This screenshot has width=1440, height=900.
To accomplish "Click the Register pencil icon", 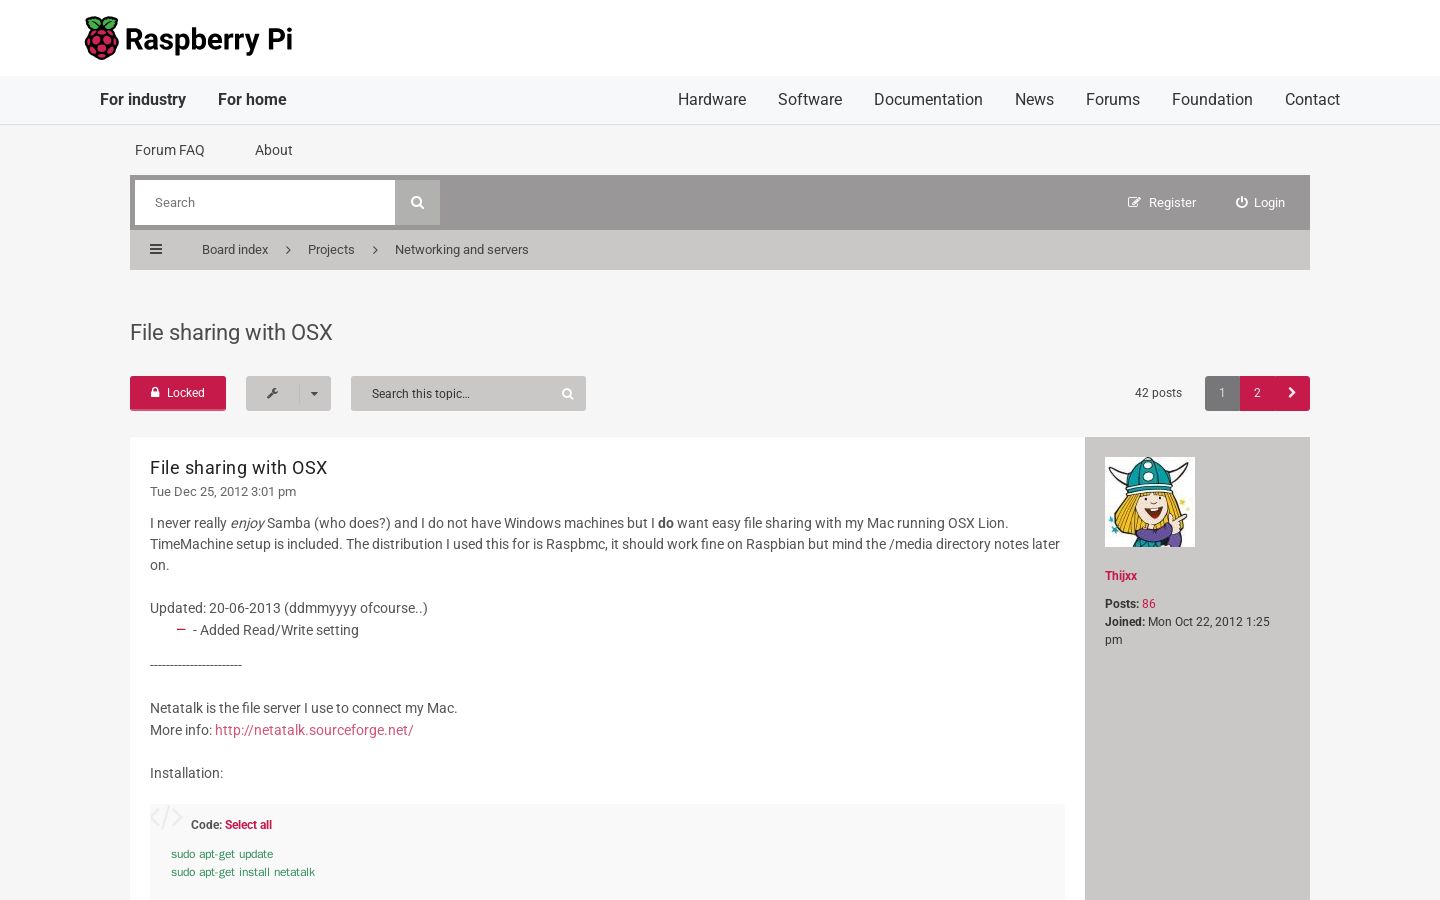I will [1134, 202].
